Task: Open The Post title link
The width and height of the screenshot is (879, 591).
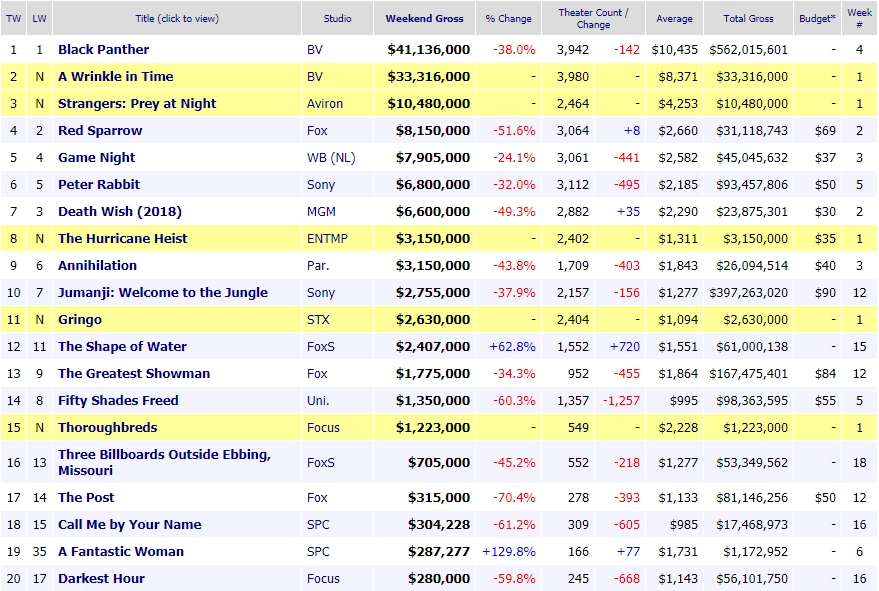Action: point(86,497)
